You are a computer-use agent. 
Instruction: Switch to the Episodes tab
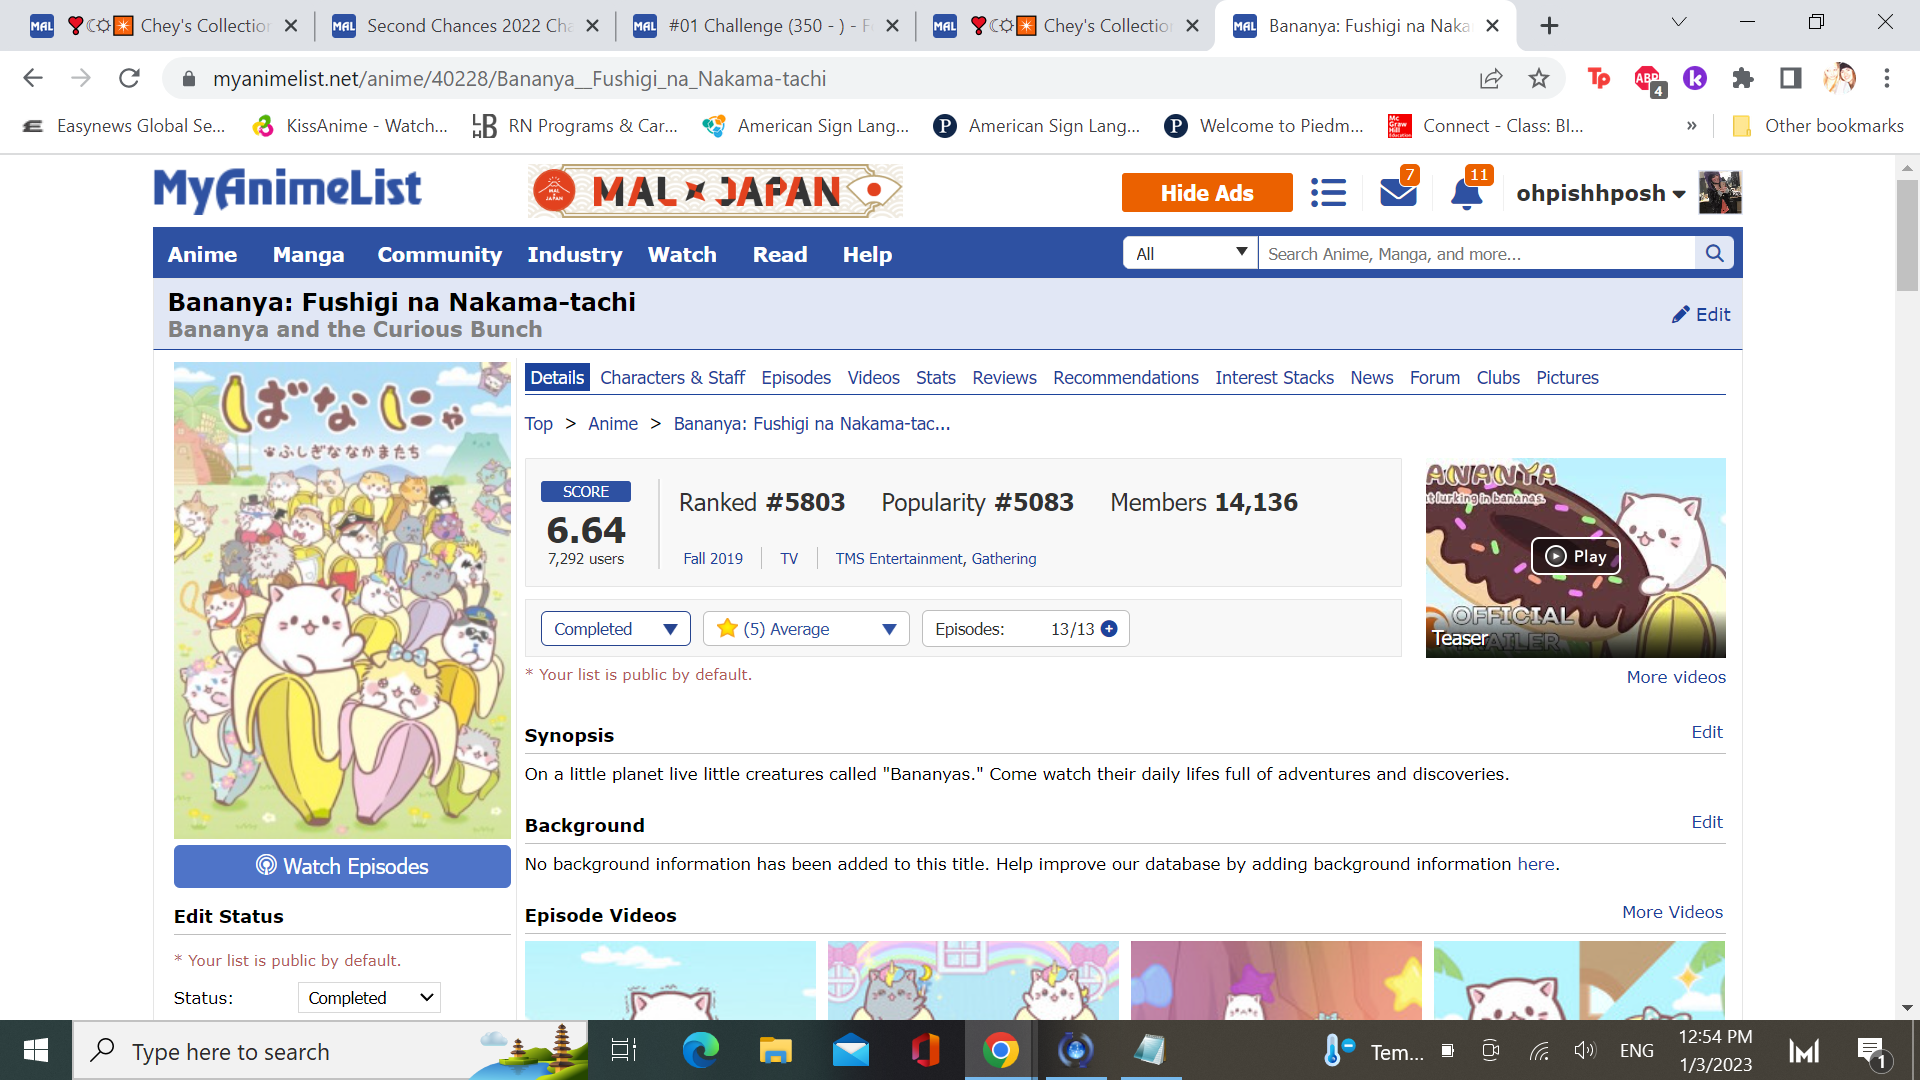tap(796, 377)
